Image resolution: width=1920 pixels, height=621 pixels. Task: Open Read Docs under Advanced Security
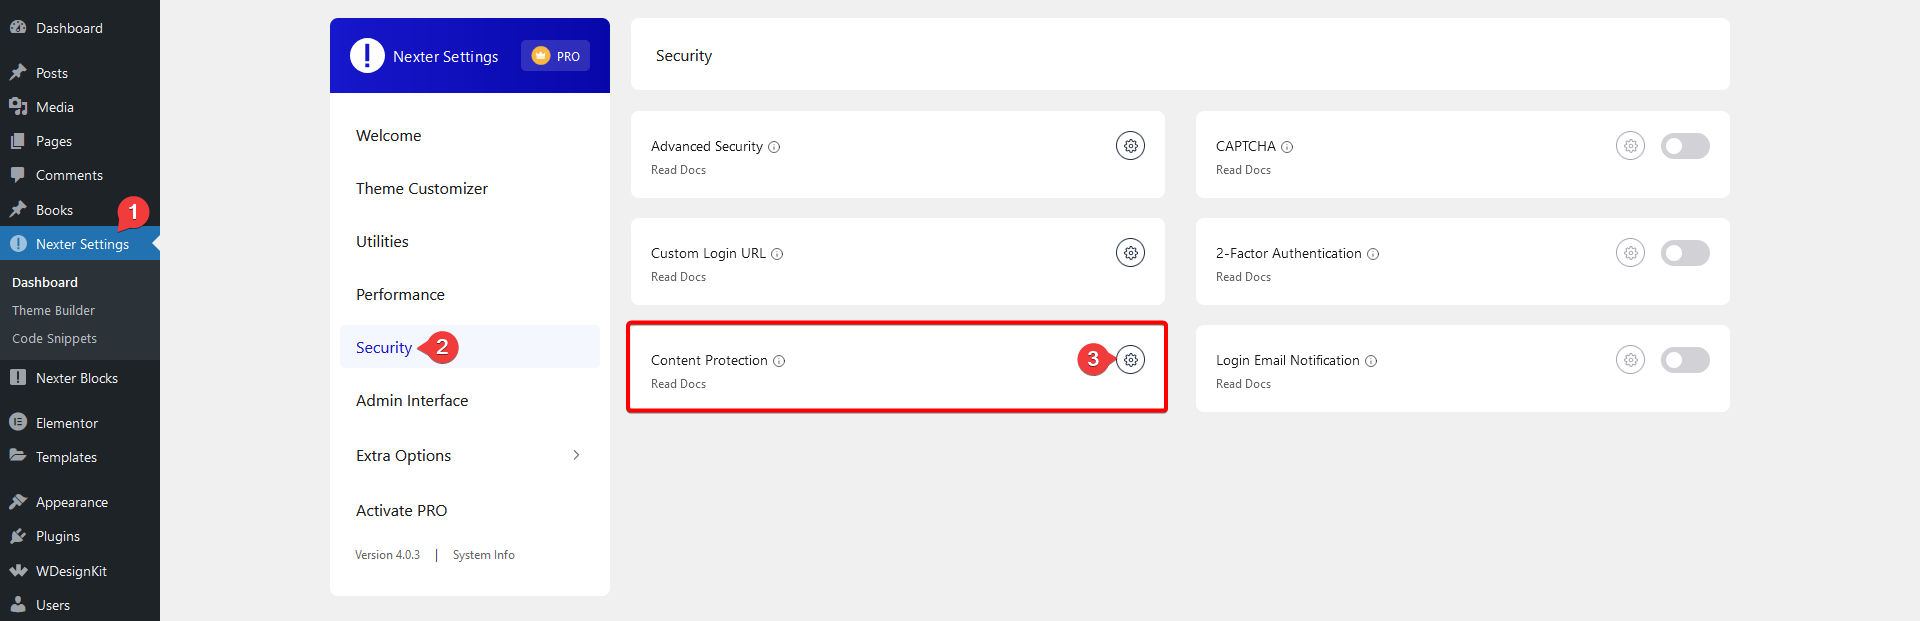pyautogui.click(x=678, y=170)
